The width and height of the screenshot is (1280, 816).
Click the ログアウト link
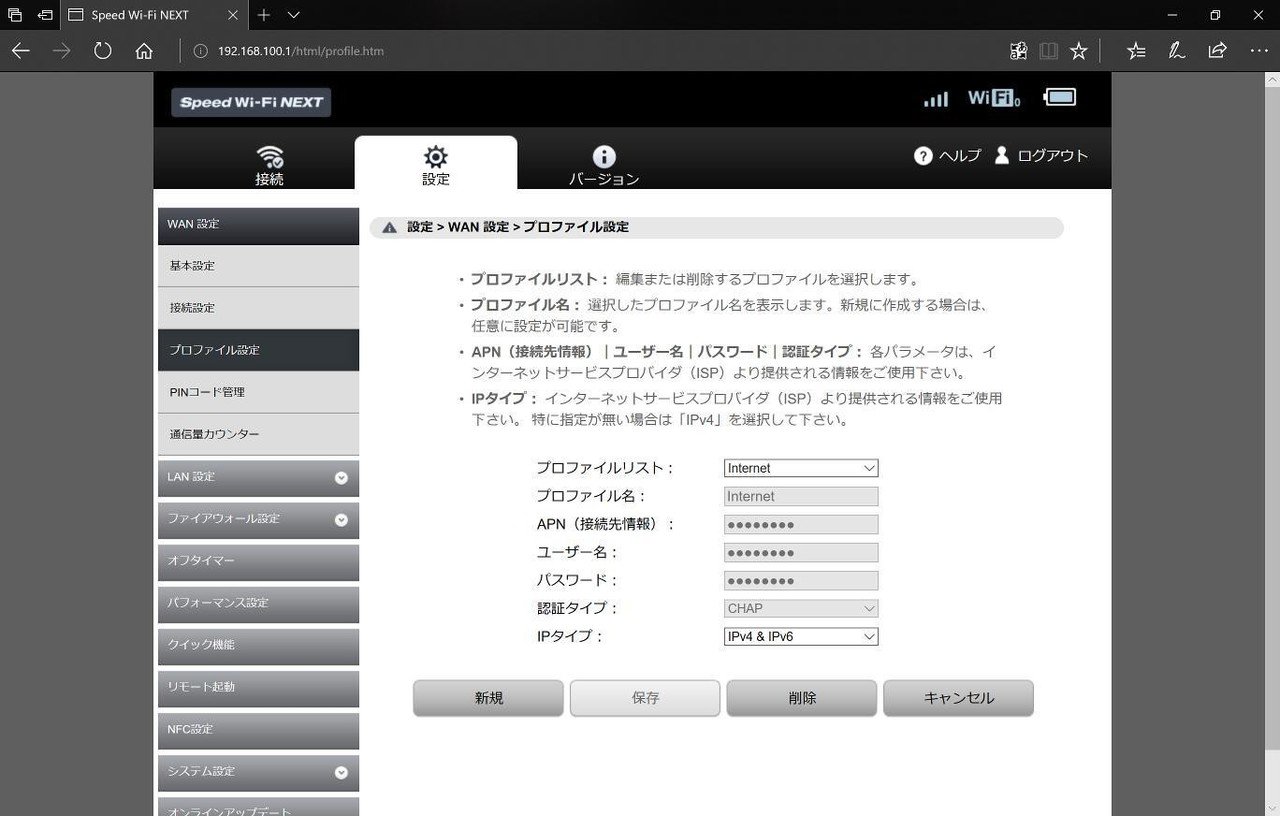click(1053, 156)
